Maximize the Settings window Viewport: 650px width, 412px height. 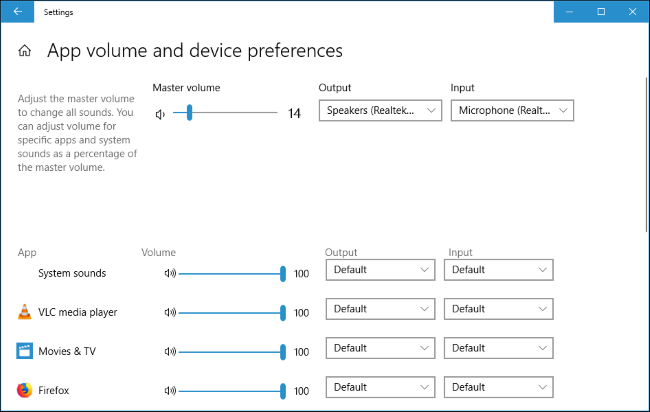[601, 12]
